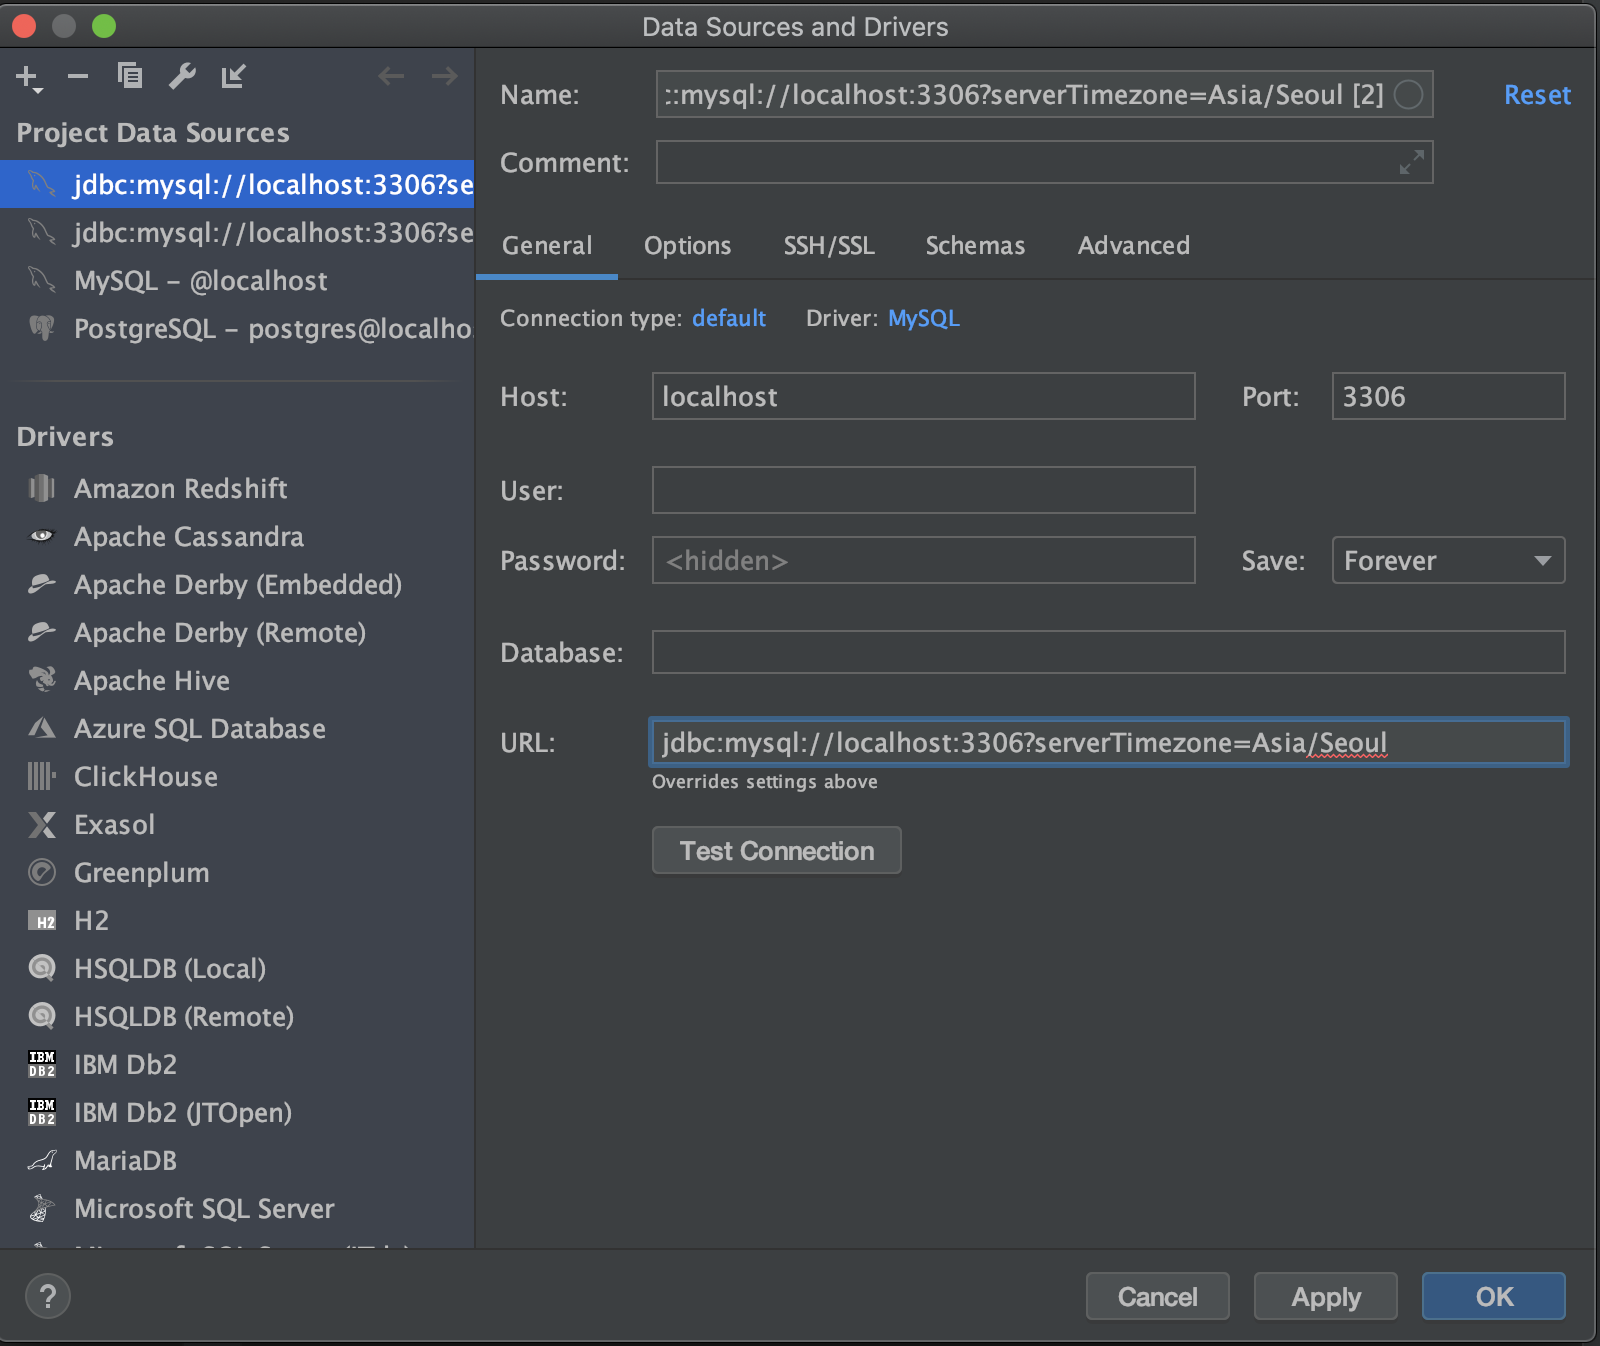
Task: Select the MySQL - @localhost data source
Action: pos(237,280)
